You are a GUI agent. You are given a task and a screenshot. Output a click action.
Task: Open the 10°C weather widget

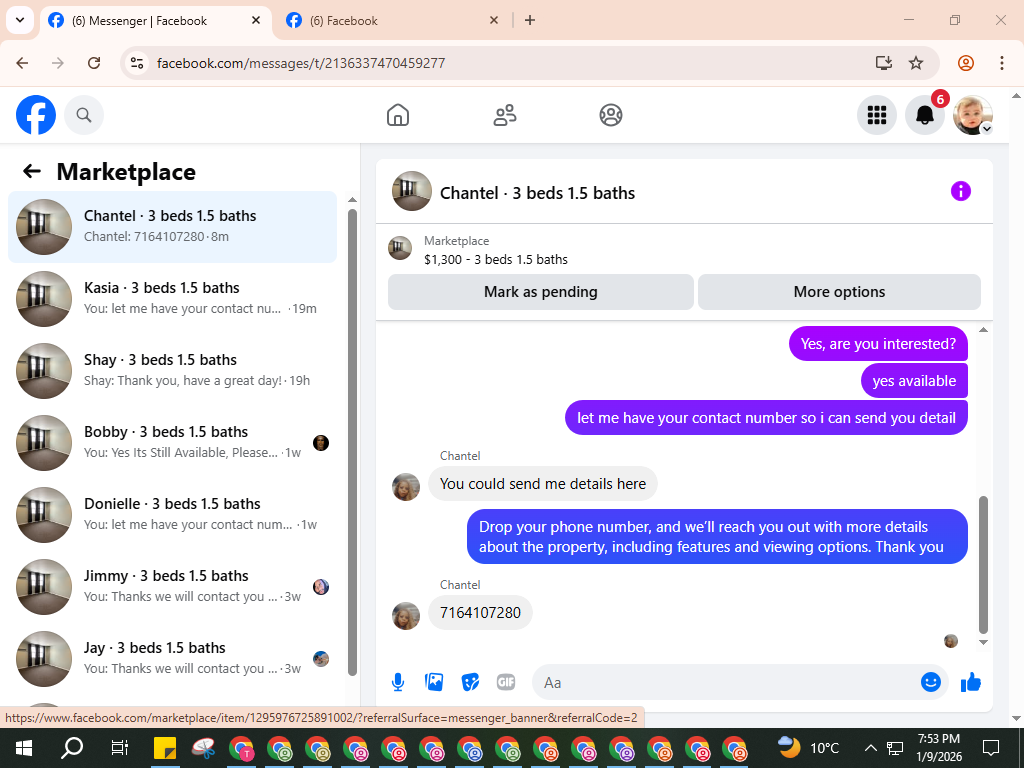pyautogui.click(x=808, y=748)
